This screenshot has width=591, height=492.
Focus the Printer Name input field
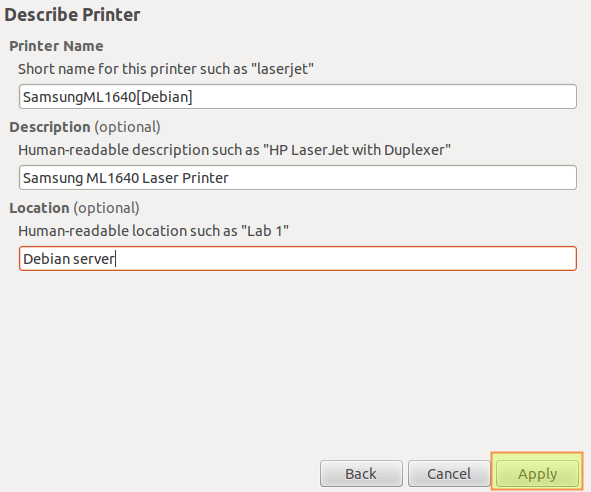coord(298,97)
